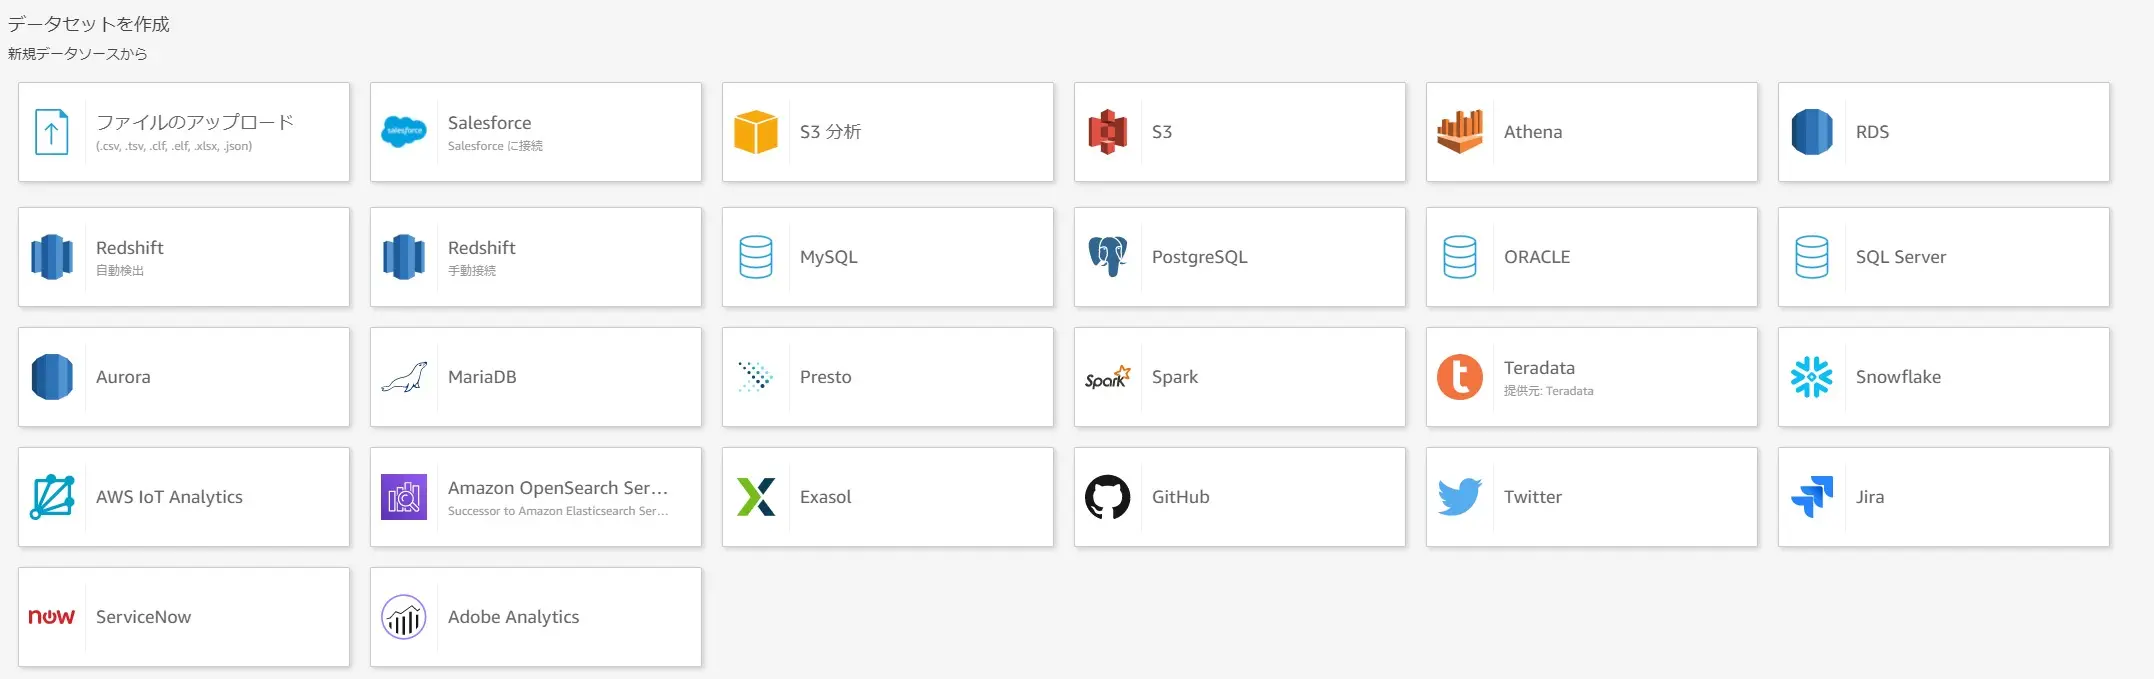2154x679 pixels.
Task: Open the AWS IoT Analytics icon
Action: 52,497
